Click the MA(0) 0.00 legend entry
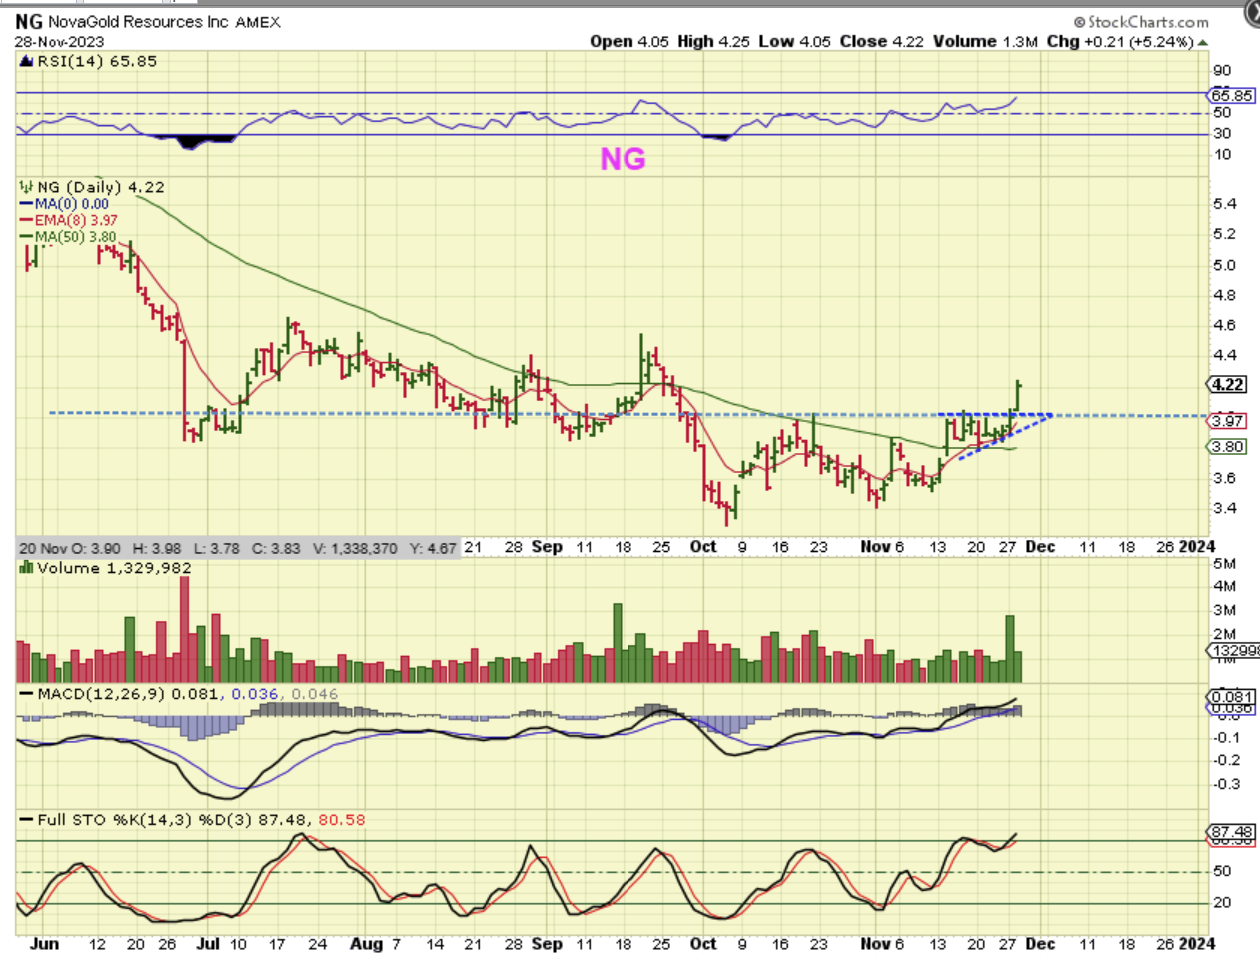1260x954 pixels. [x=71, y=204]
